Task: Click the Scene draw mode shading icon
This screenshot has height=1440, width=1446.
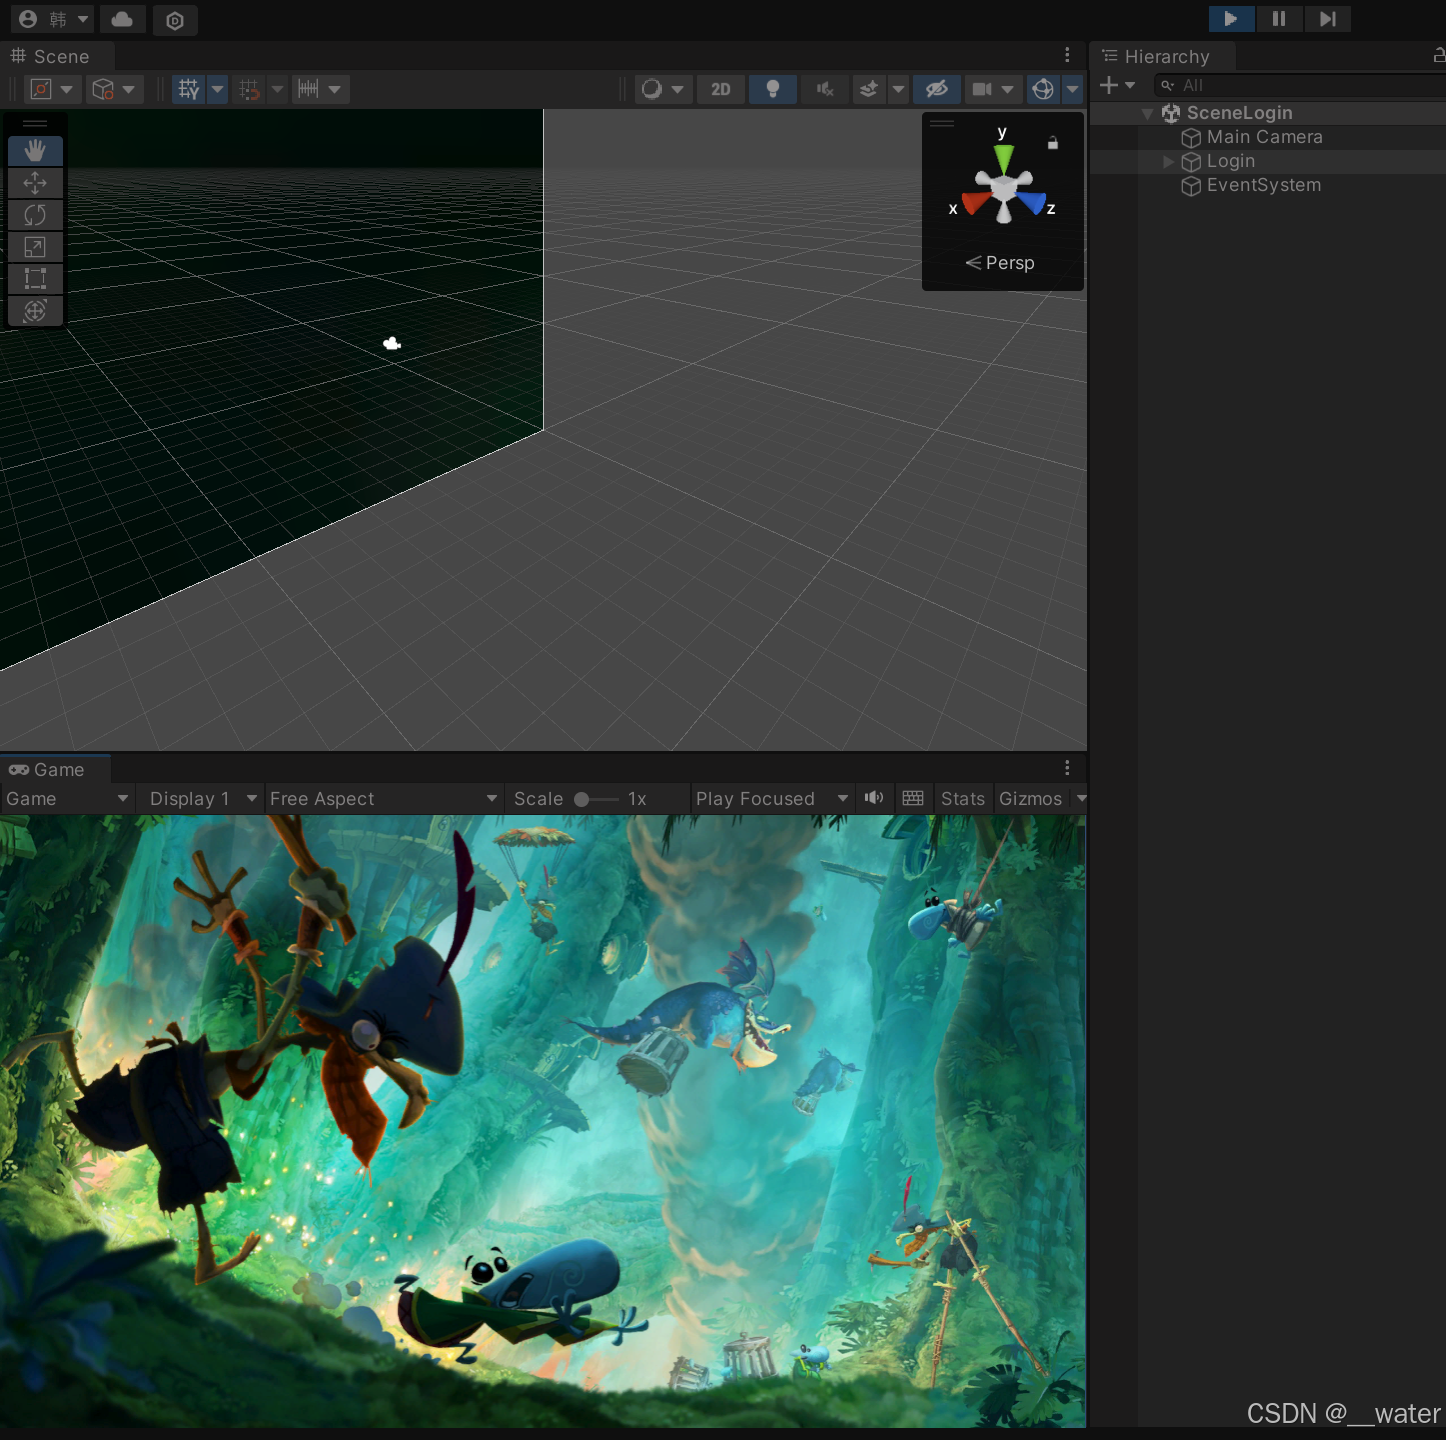Action: (652, 89)
